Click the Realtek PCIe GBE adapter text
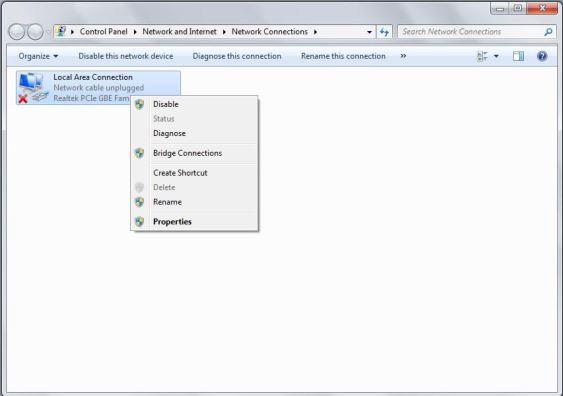This screenshot has height=396, width=563. point(91,98)
